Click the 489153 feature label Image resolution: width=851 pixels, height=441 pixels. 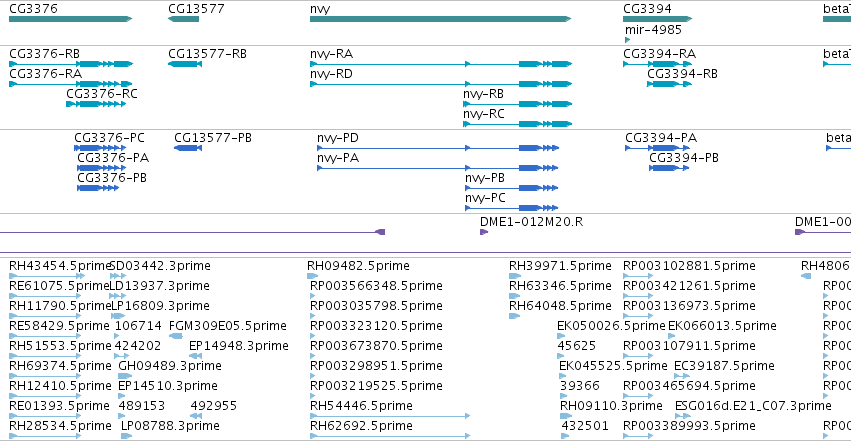(x=142, y=406)
